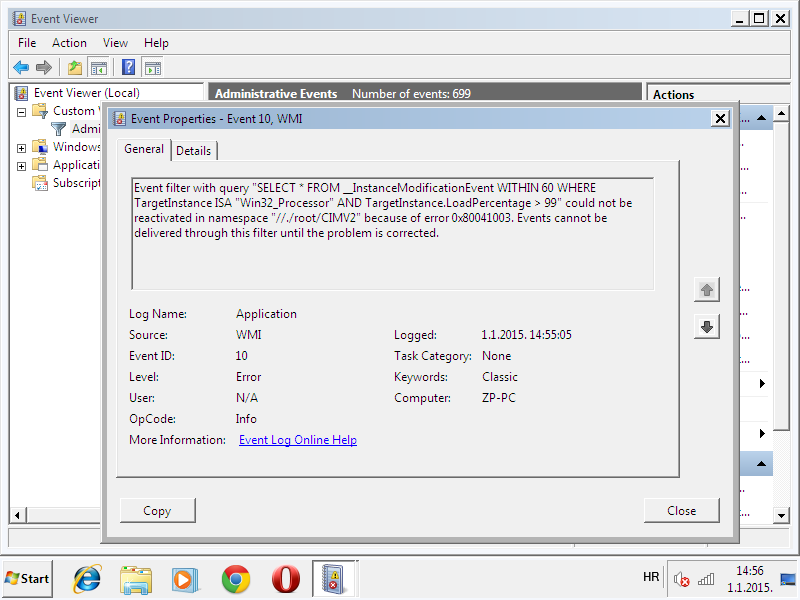Toggle the Show/Hide Action Pane button
Image resolution: width=800 pixels, height=600 pixels.
pos(153,67)
